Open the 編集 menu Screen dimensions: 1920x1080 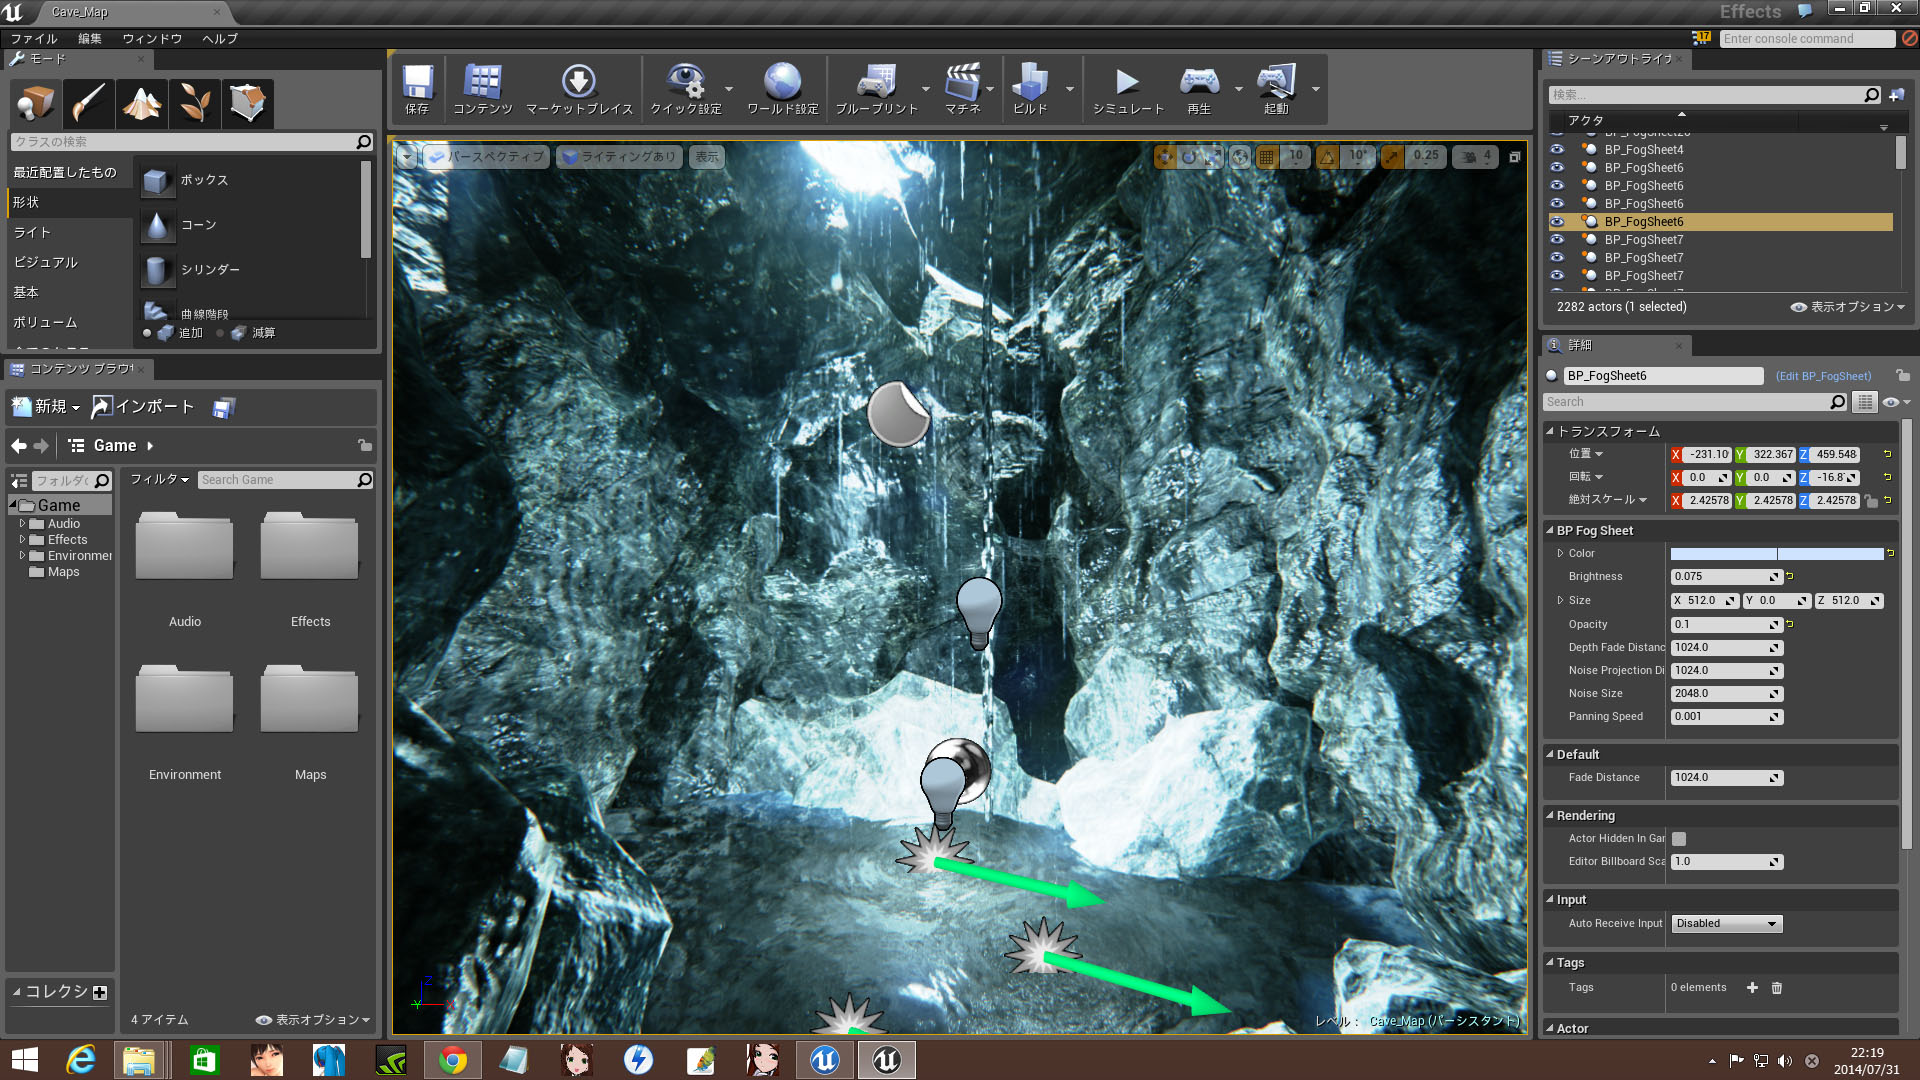pos(90,38)
